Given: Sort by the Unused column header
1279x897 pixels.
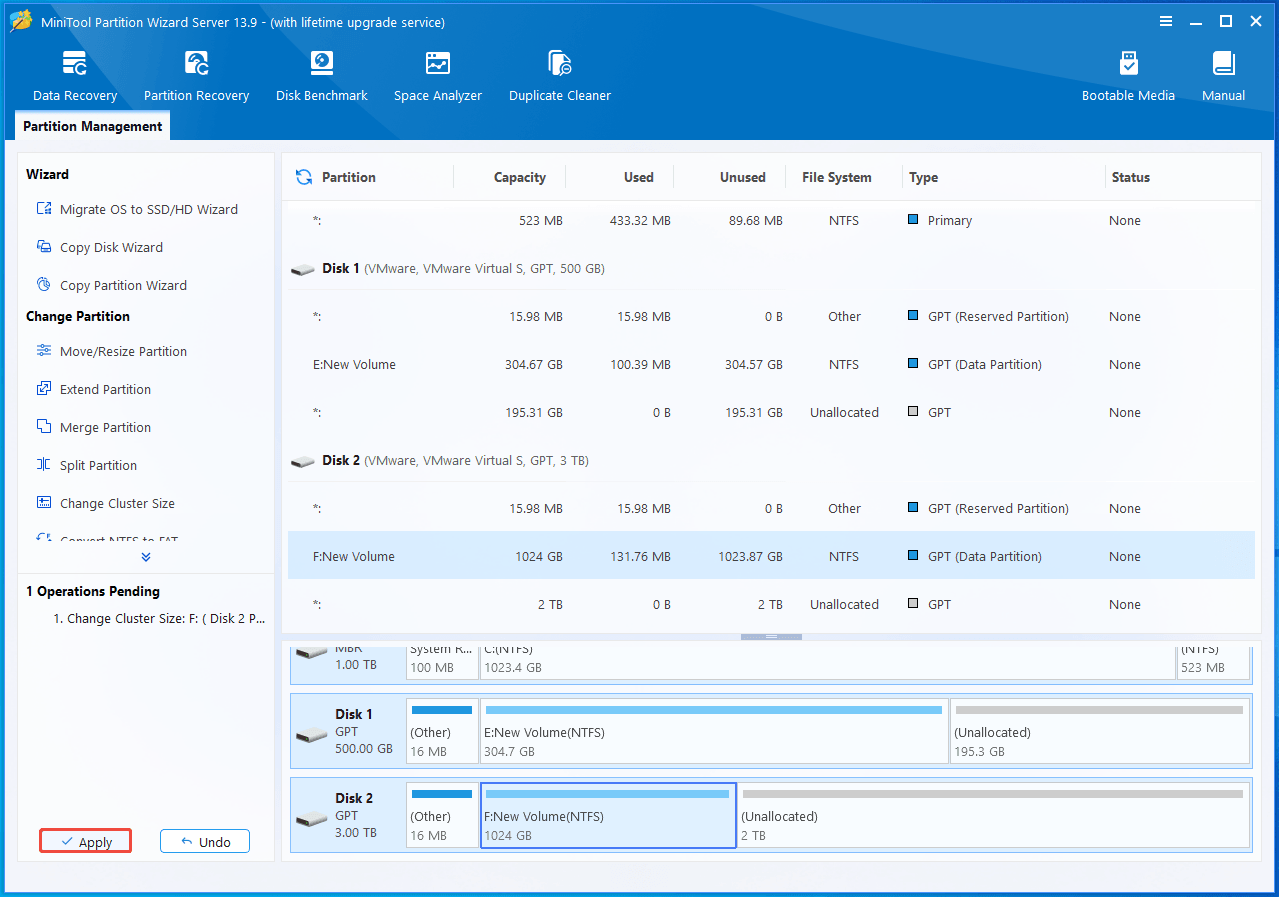Looking at the screenshot, I should point(743,177).
